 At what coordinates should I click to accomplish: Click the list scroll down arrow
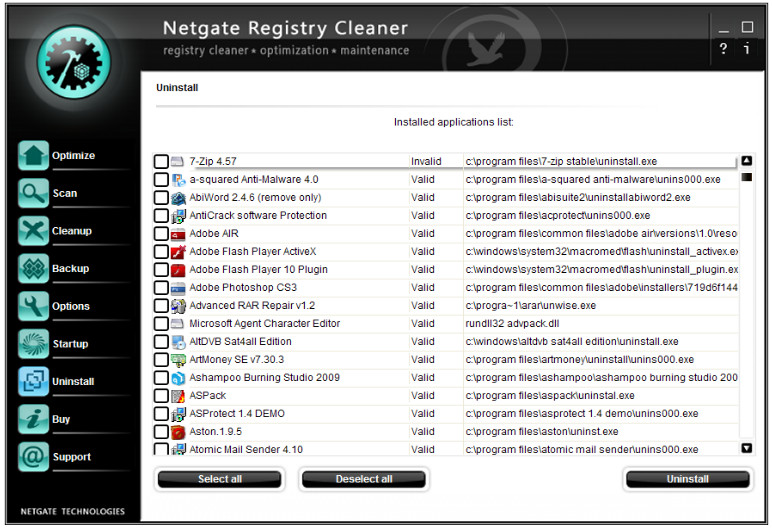747,448
